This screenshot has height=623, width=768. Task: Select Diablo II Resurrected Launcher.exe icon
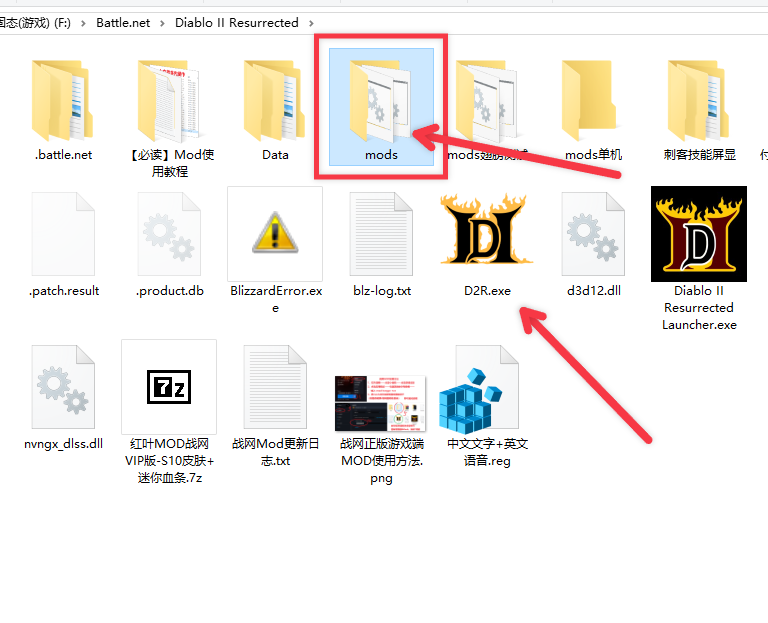699,234
